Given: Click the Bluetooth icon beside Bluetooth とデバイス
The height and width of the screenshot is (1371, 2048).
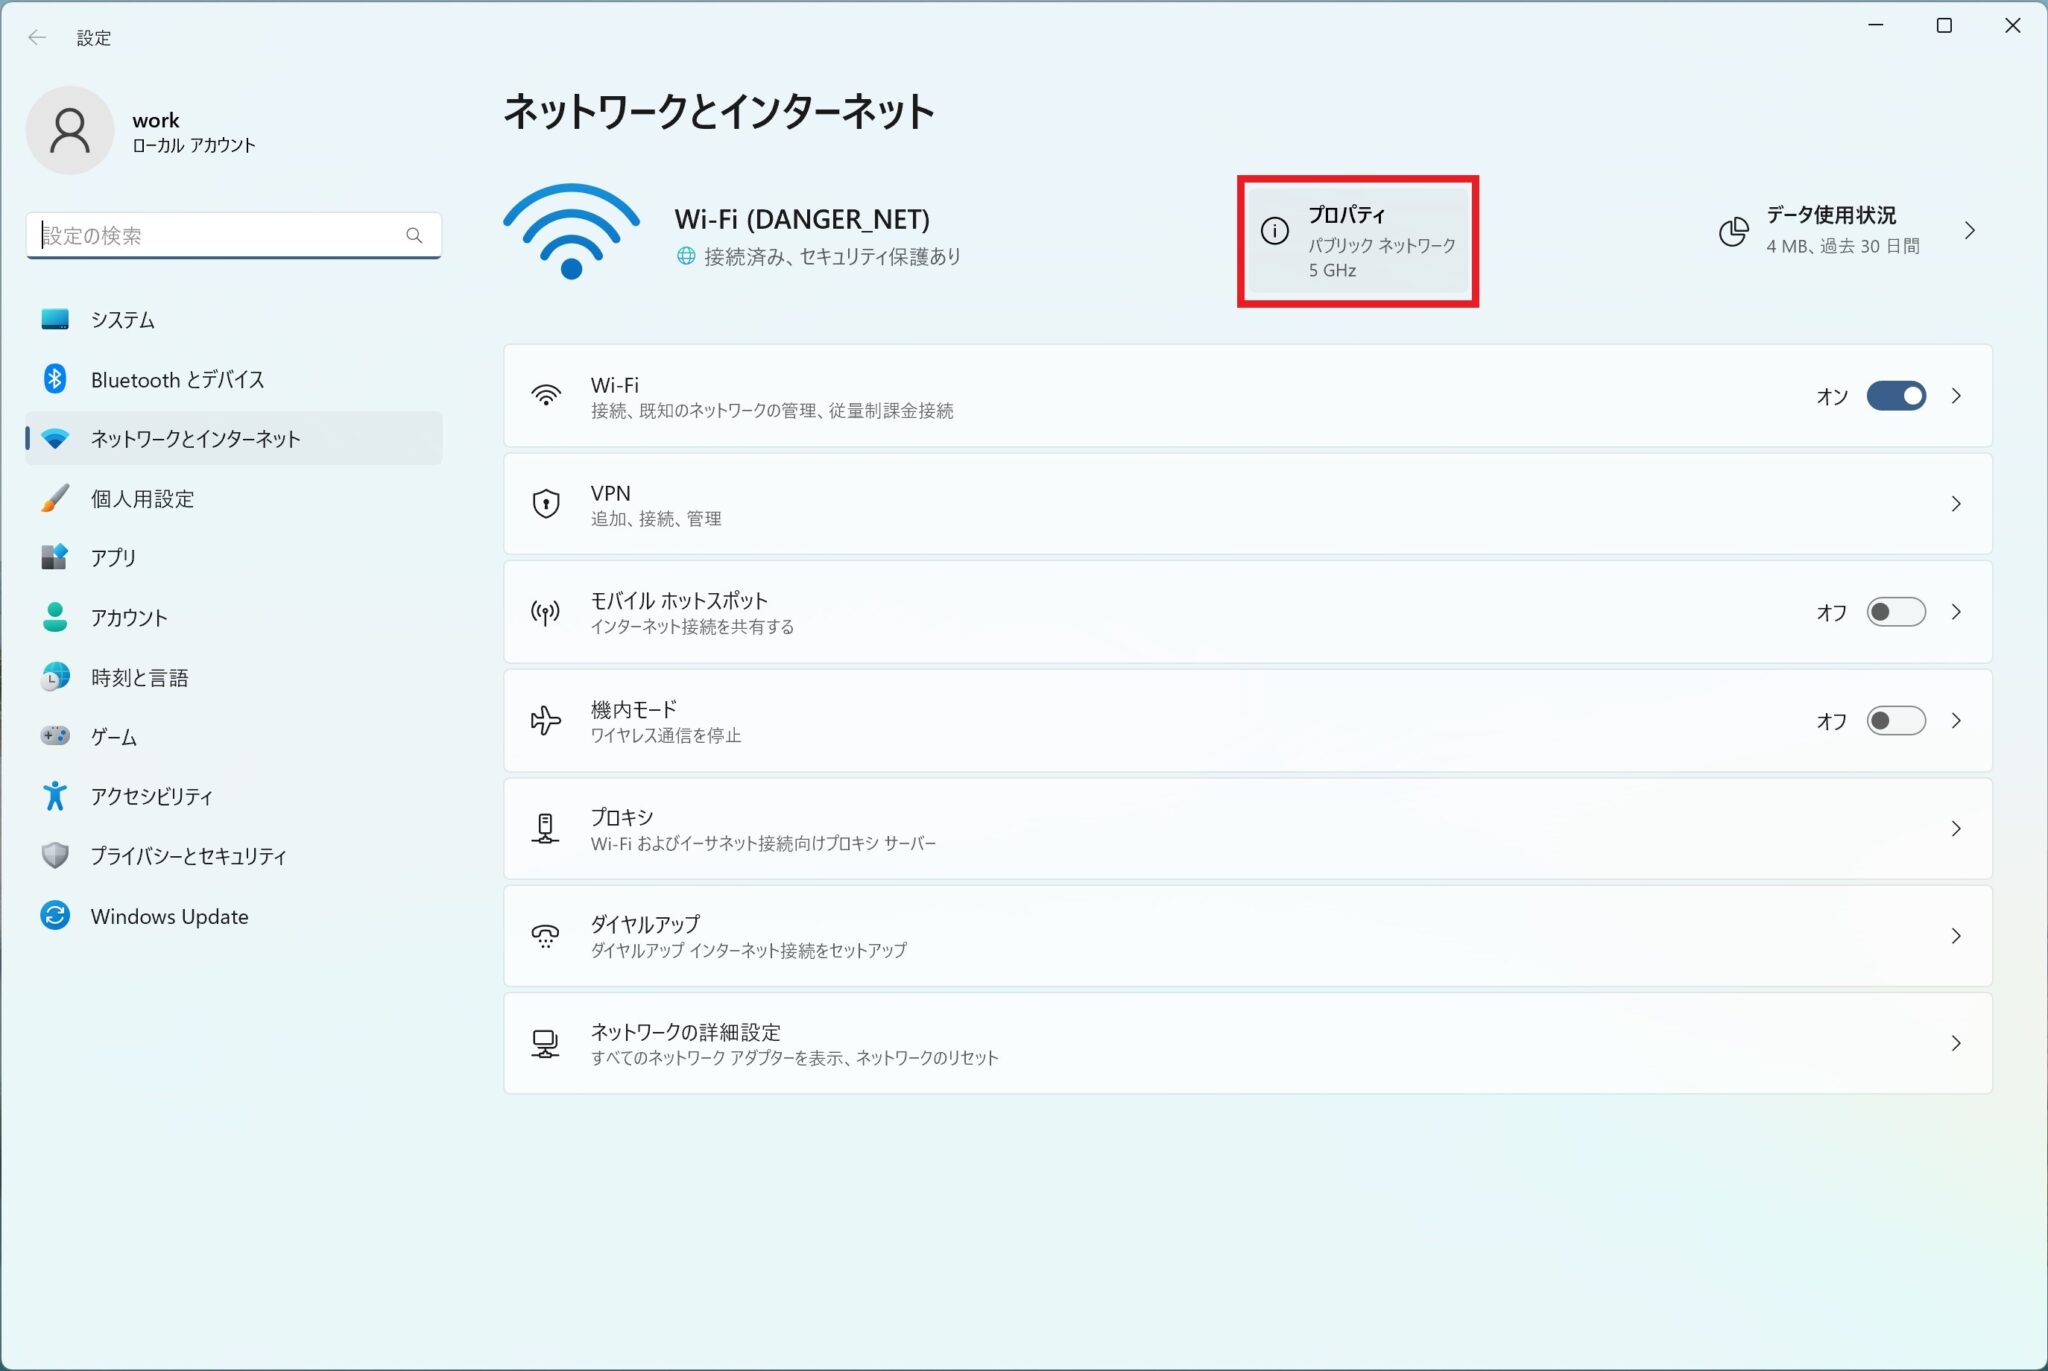Looking at the screenshot, I should [x=55, y=379].
